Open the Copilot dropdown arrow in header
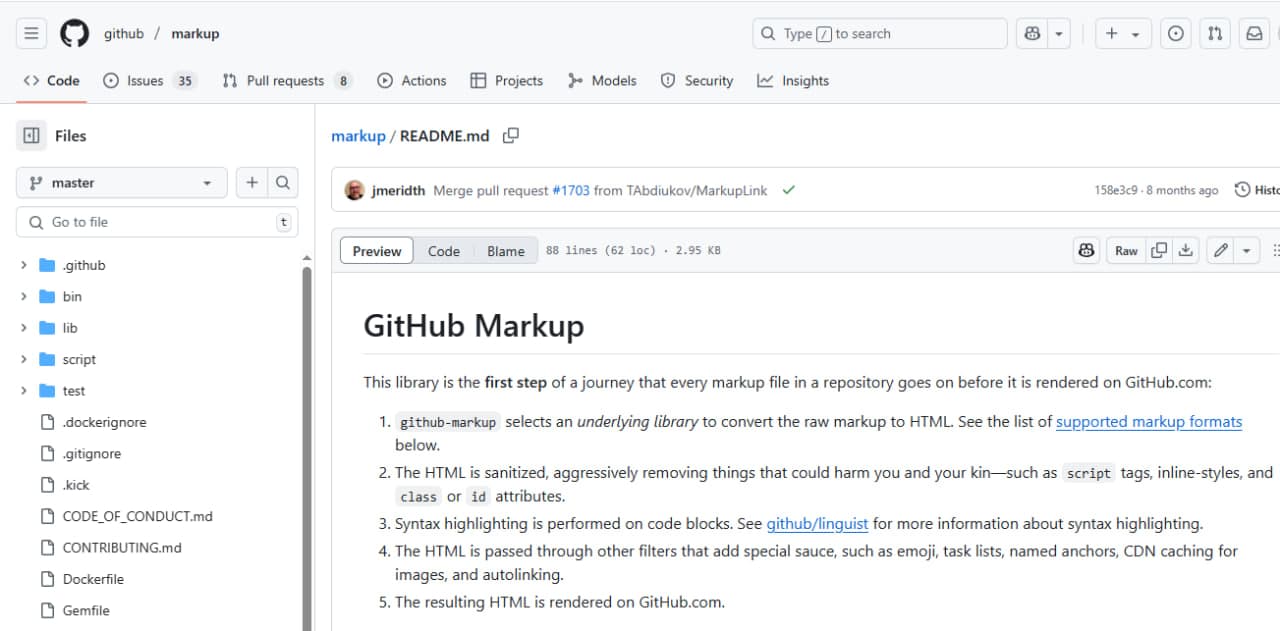 coord(1060,33)
